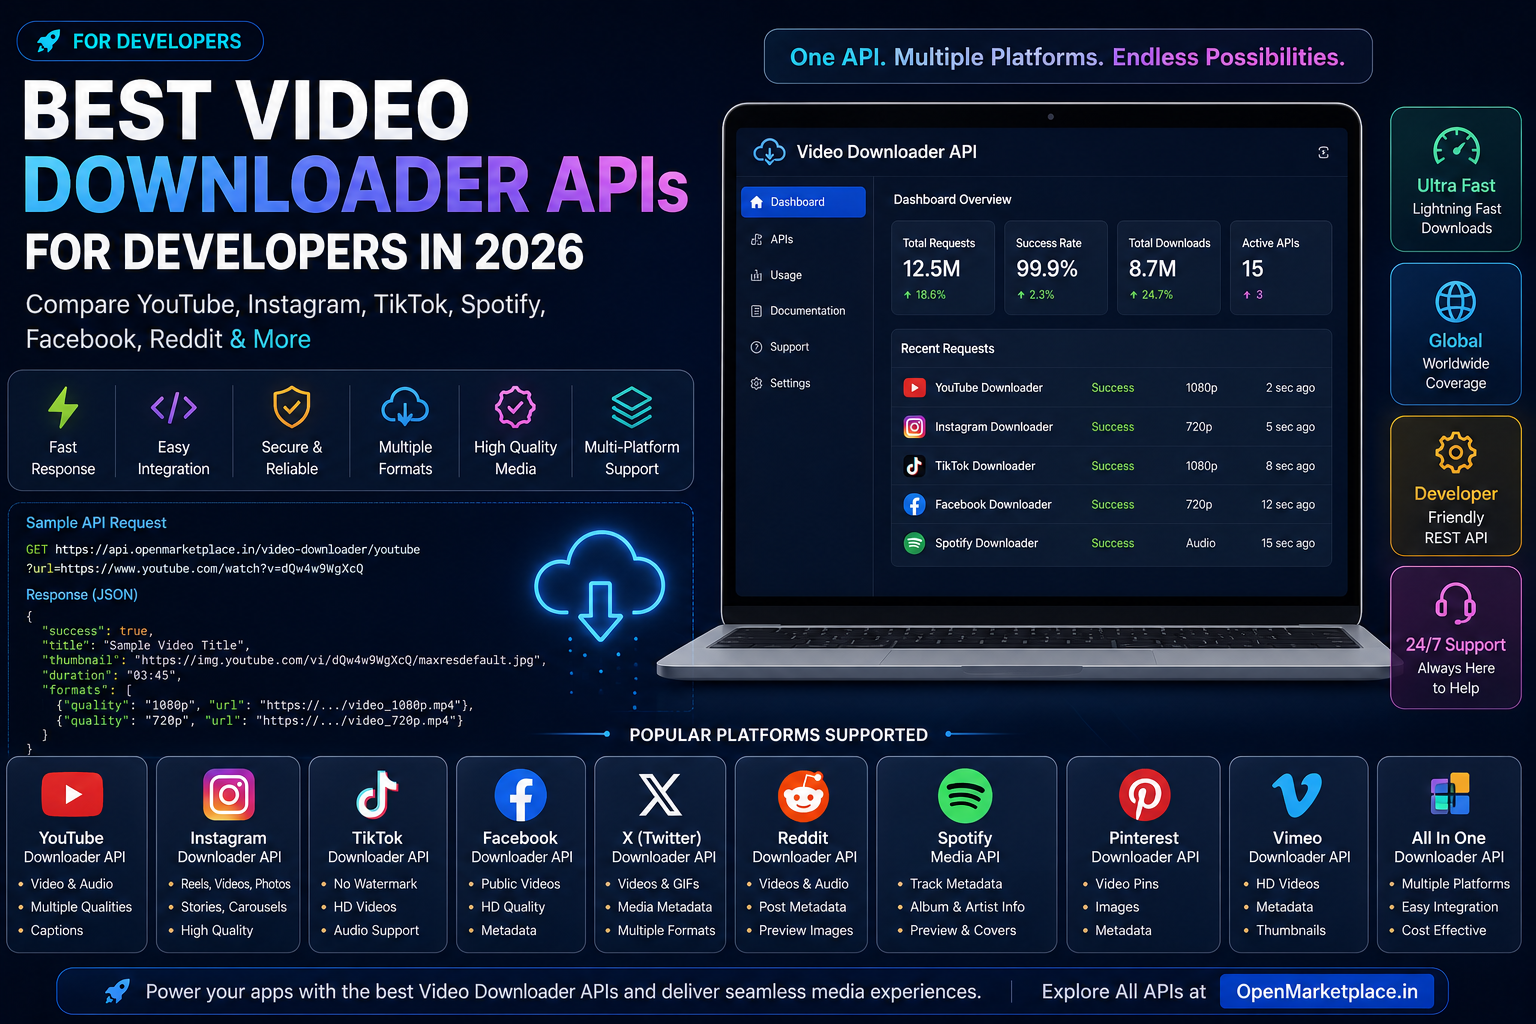Open the Support sidebar item

(803, 347)
